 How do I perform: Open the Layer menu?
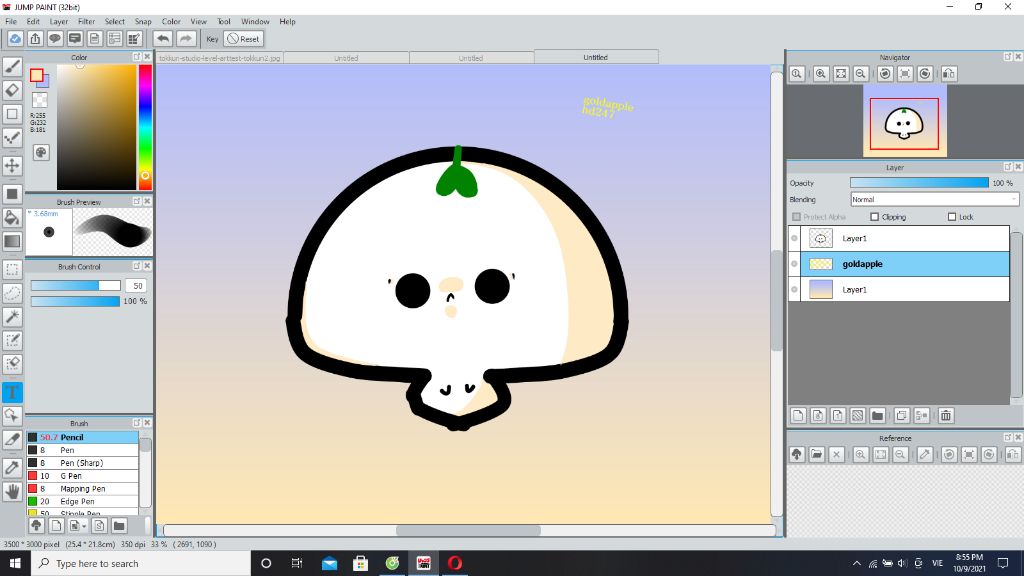tap(59, 22)
